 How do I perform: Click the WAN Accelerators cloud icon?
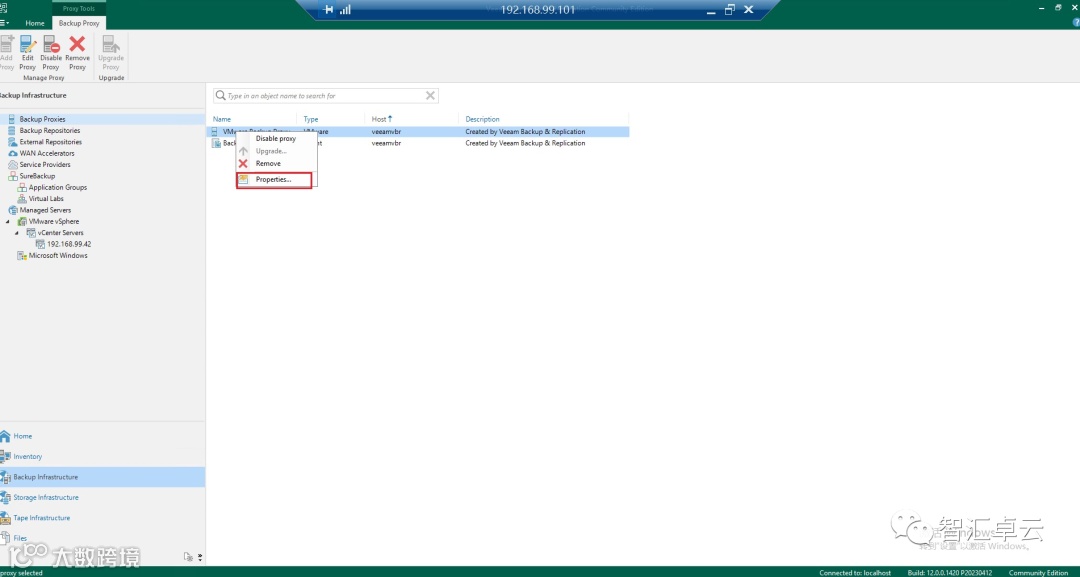click(12, 153)
